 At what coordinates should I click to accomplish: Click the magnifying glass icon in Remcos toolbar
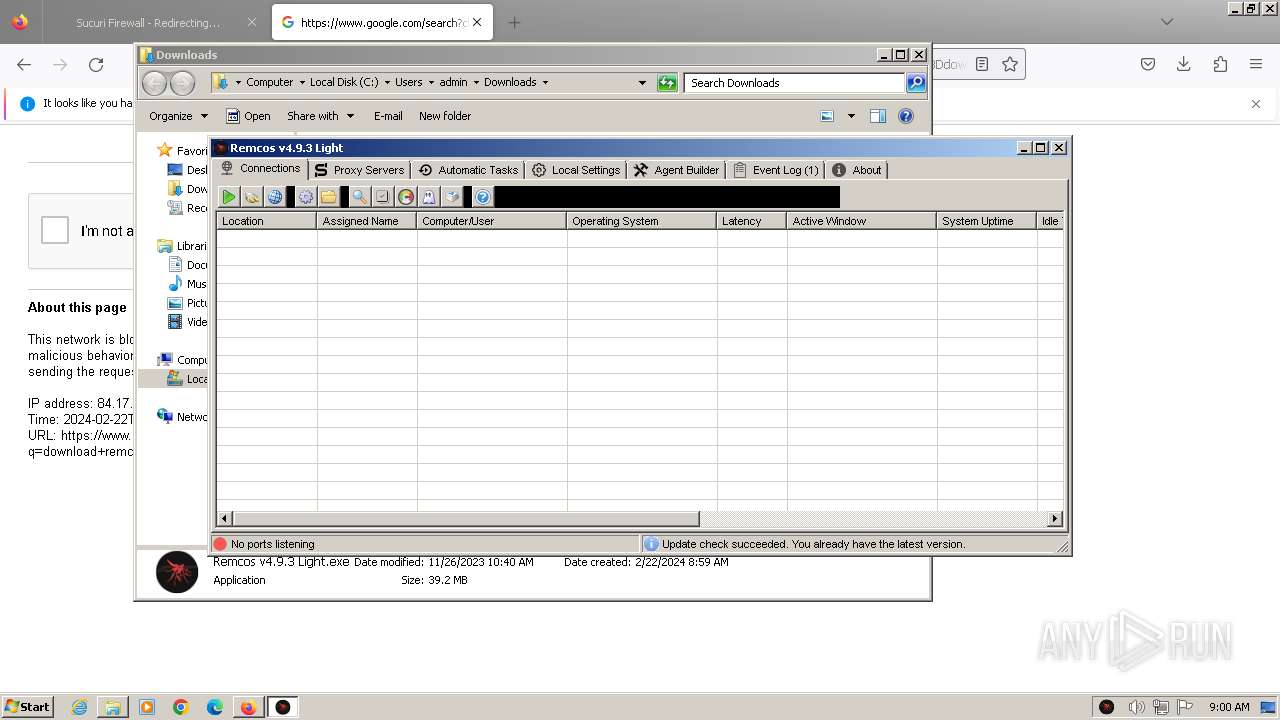(360, 197)
